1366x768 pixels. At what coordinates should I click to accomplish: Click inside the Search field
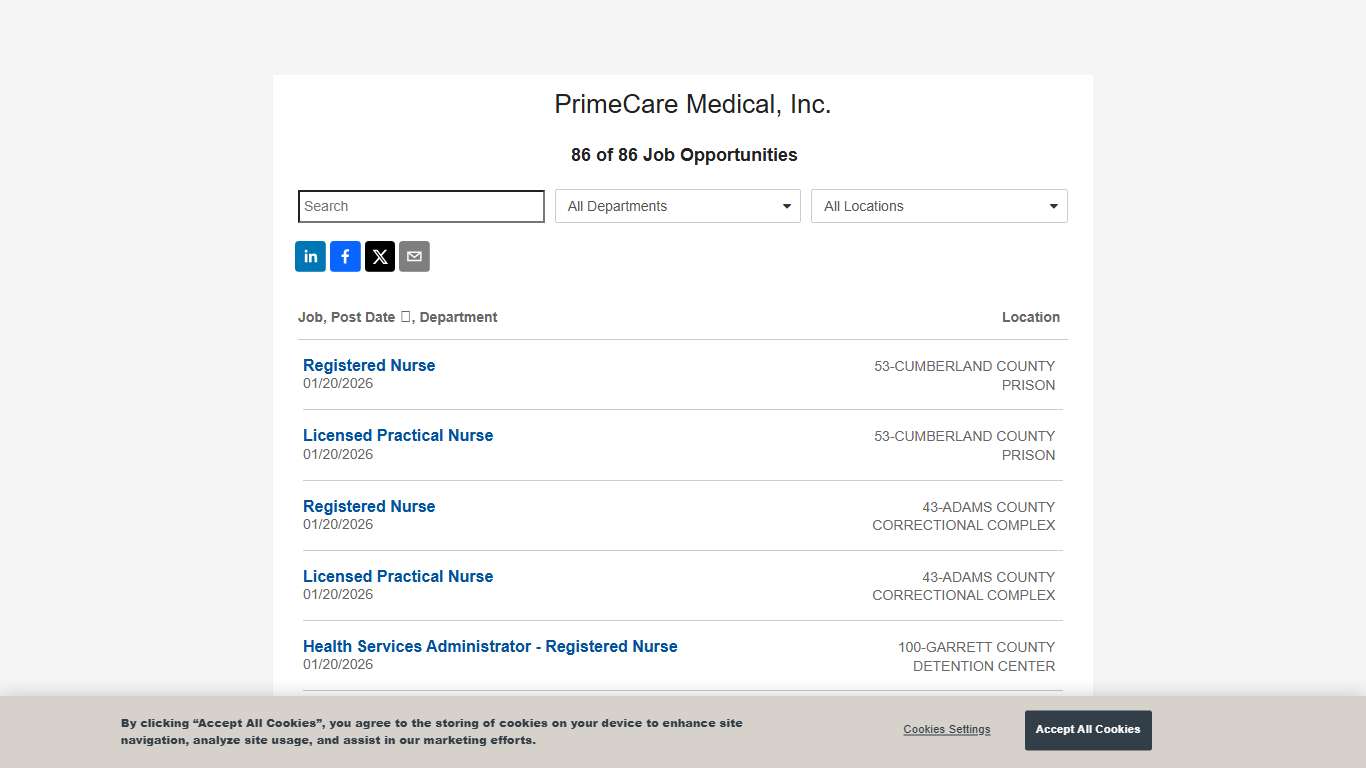[x=420, y=206]
